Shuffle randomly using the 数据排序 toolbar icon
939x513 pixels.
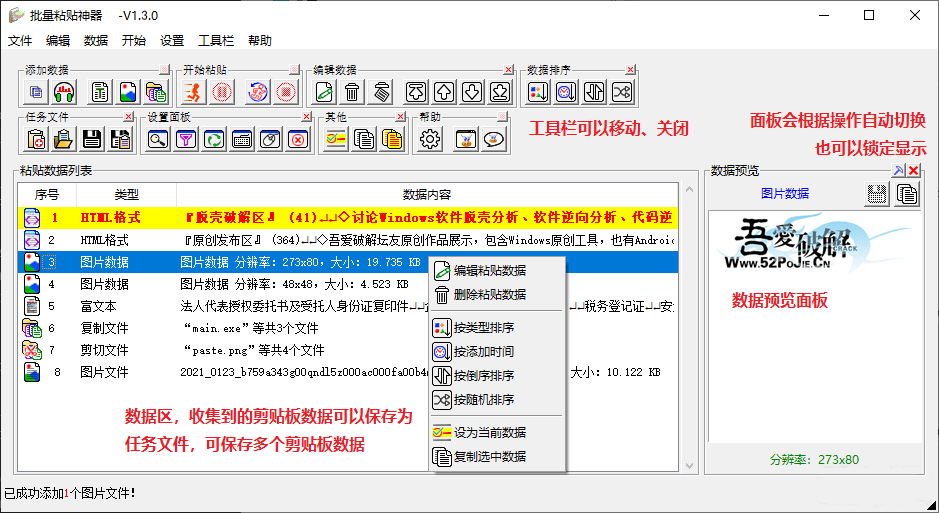(x=622, y=92)
